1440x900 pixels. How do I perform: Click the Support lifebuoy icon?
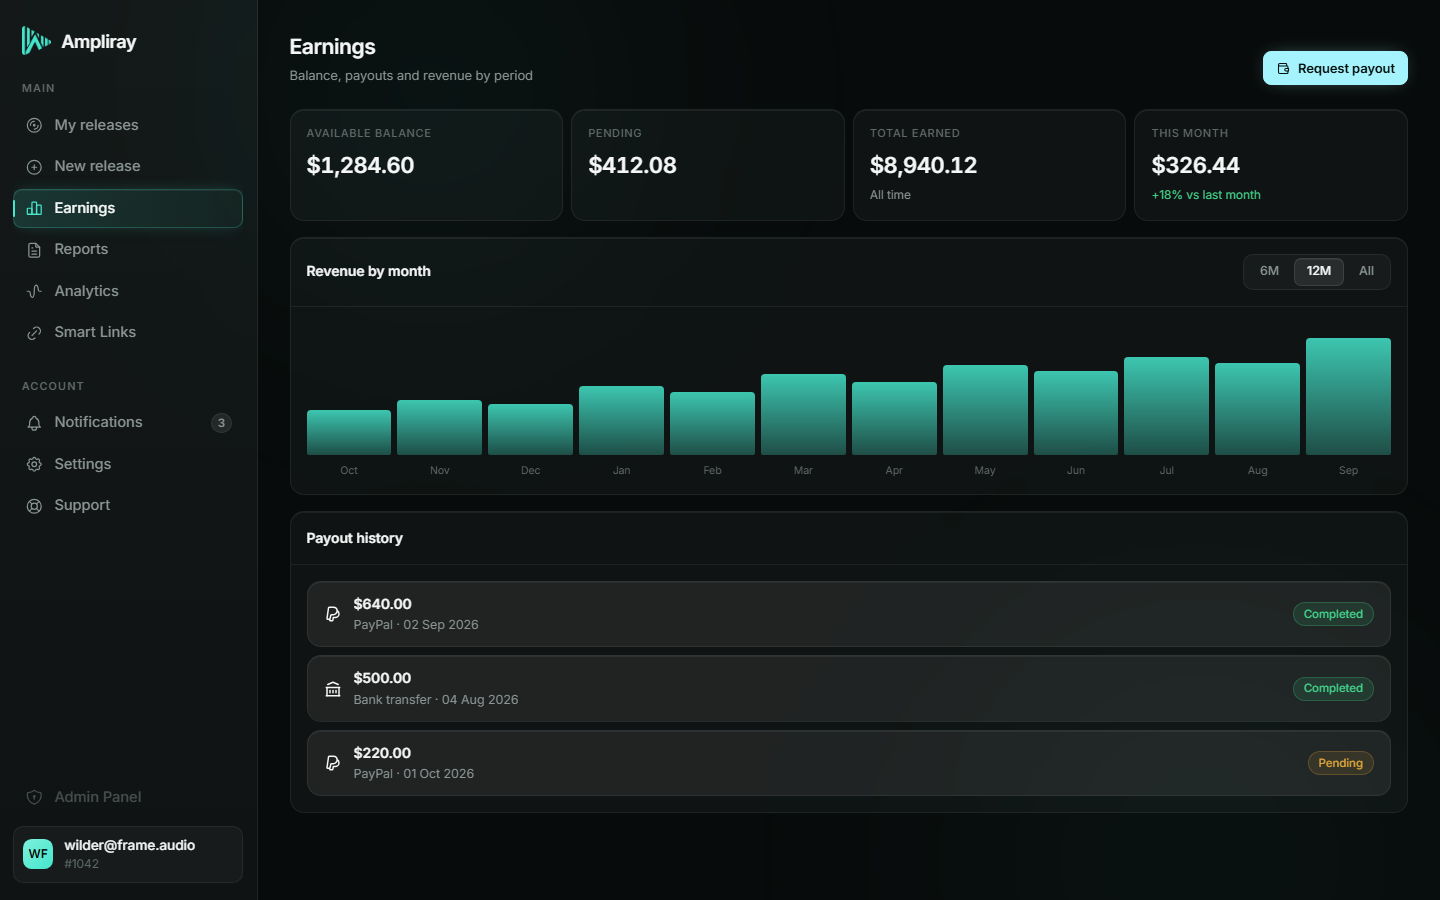point(34,506)
